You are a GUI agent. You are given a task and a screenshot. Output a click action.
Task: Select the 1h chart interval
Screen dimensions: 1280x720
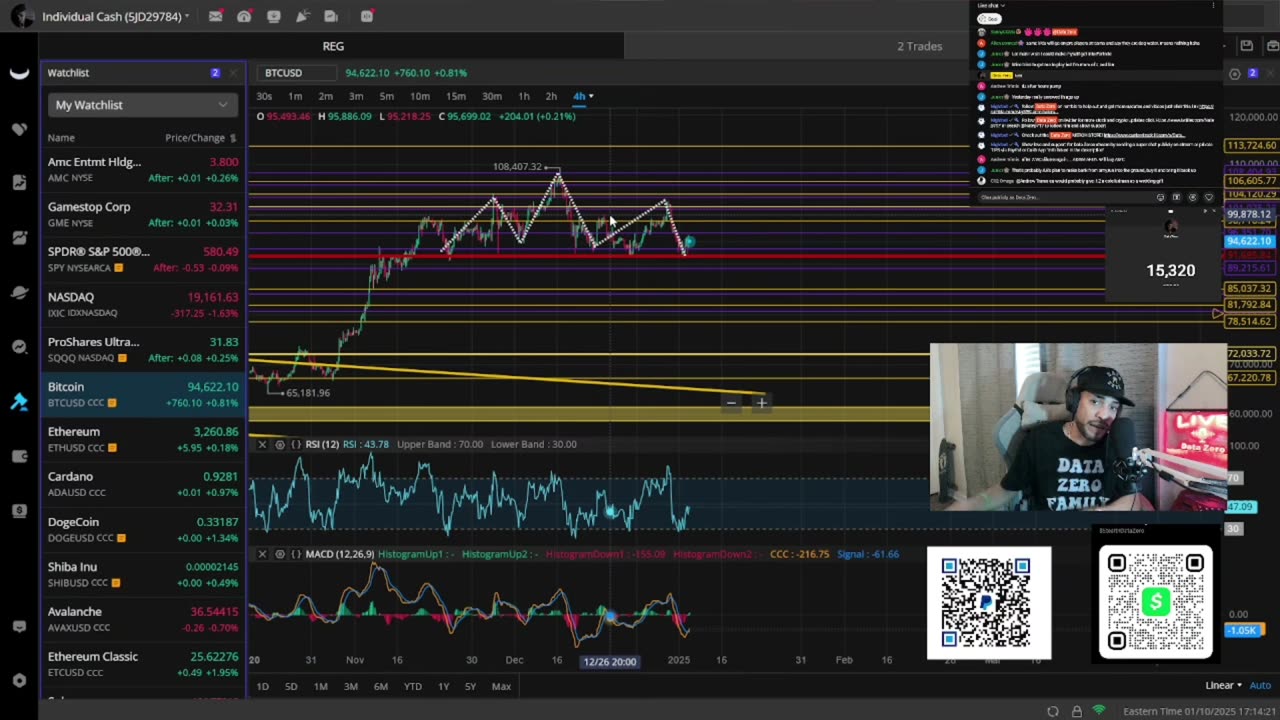click(x=523, y=96)
